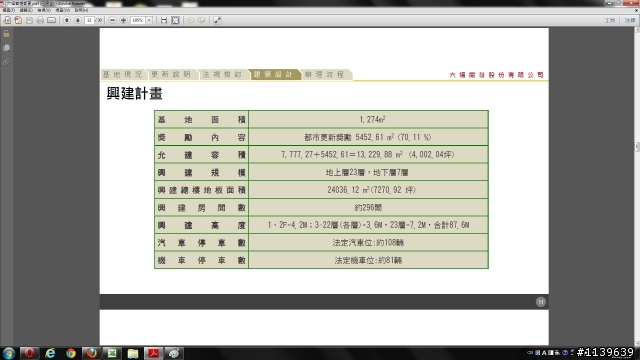Open the 工具 (Tools) pane
Screen dimensions: 640x360
coord(610,20)
